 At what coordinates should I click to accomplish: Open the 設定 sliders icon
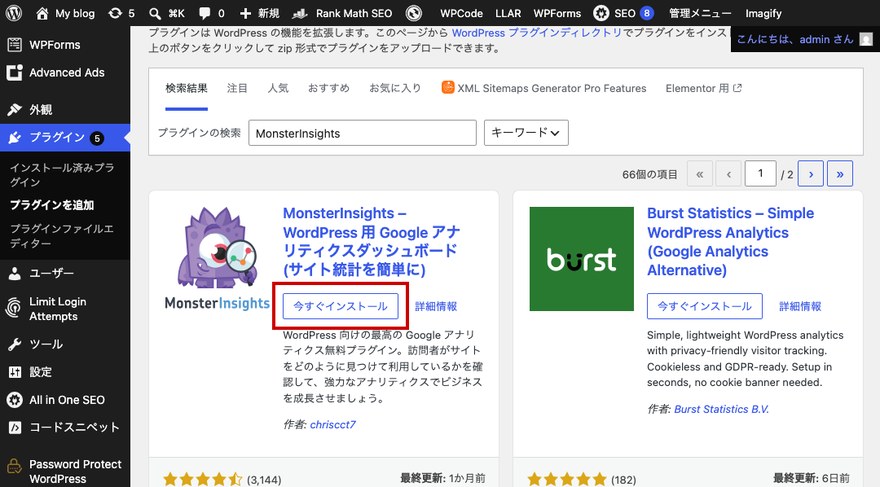point(15,372)
